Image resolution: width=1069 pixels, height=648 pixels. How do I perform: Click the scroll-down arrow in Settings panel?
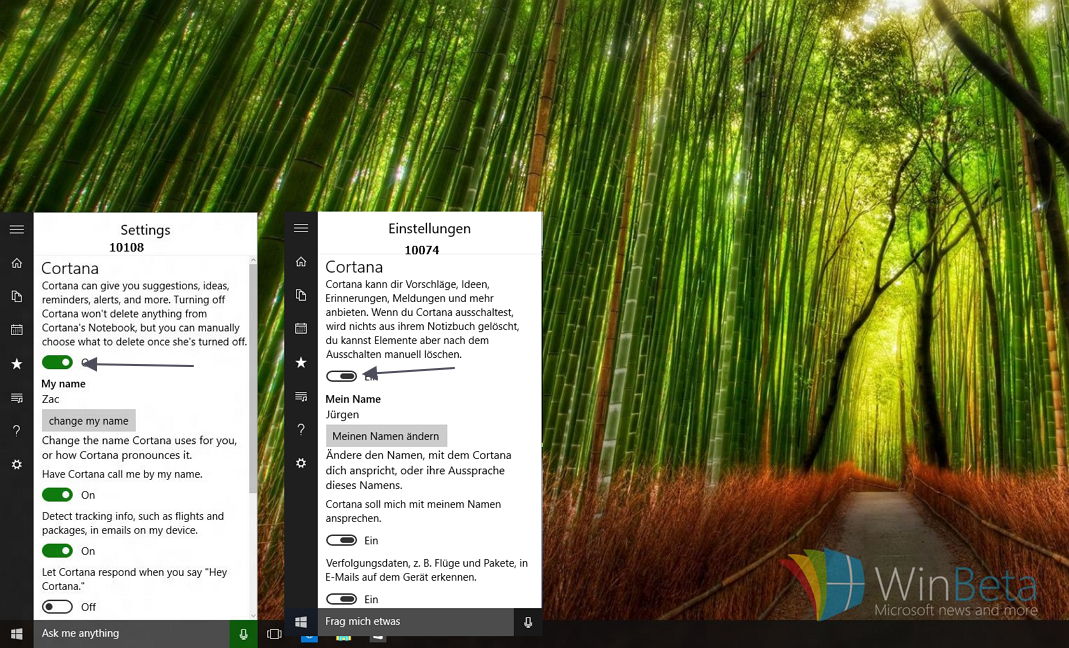(x=253, y=615)
